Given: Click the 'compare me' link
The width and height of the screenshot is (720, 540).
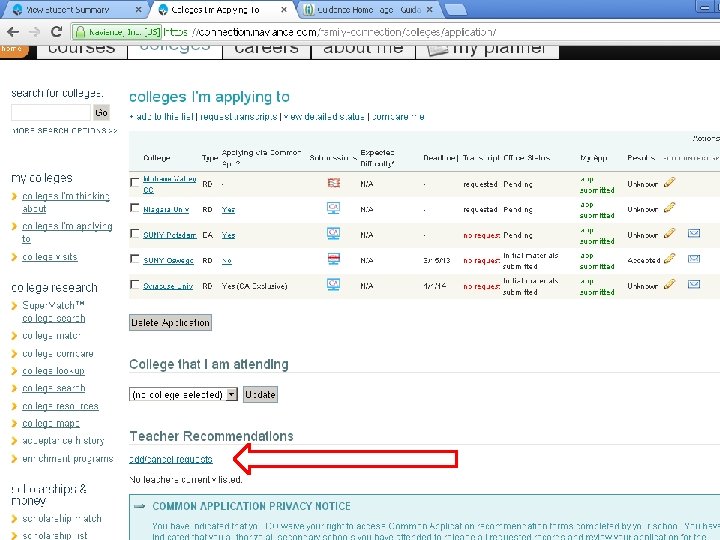Looking at the screenshot, I should 398,117.
